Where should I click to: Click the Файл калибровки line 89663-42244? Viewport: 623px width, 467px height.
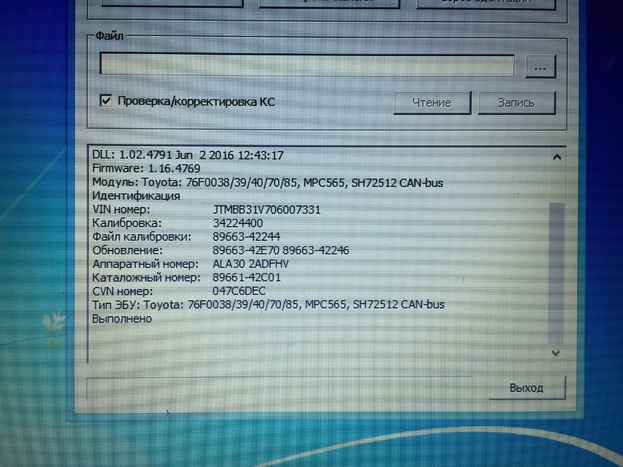(x=246, y=236)
